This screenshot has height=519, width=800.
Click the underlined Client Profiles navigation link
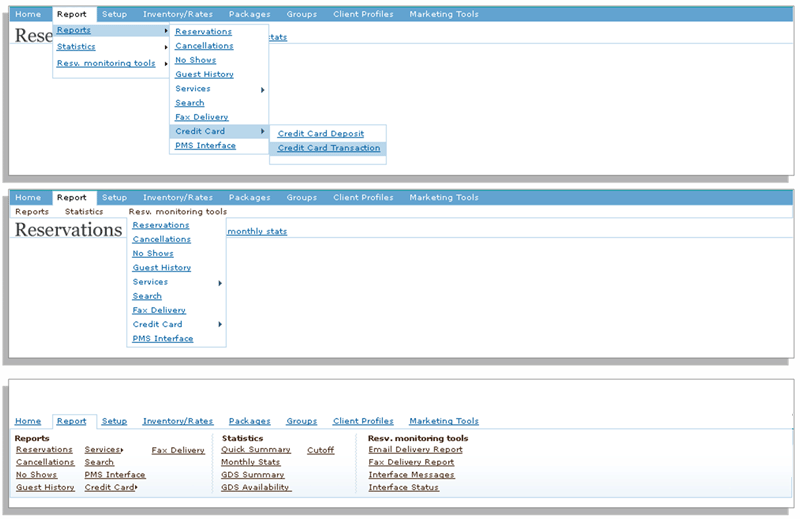(x=363, y=421)
